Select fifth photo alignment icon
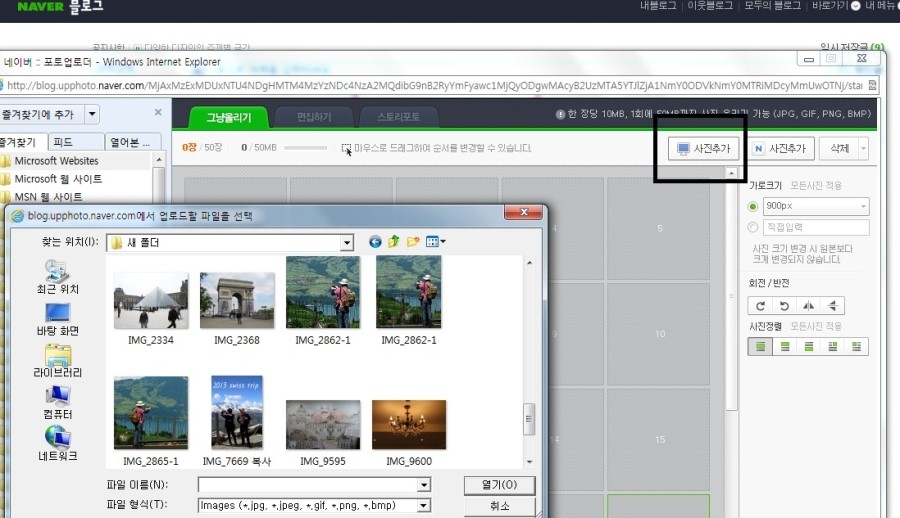 pos(856,346)
